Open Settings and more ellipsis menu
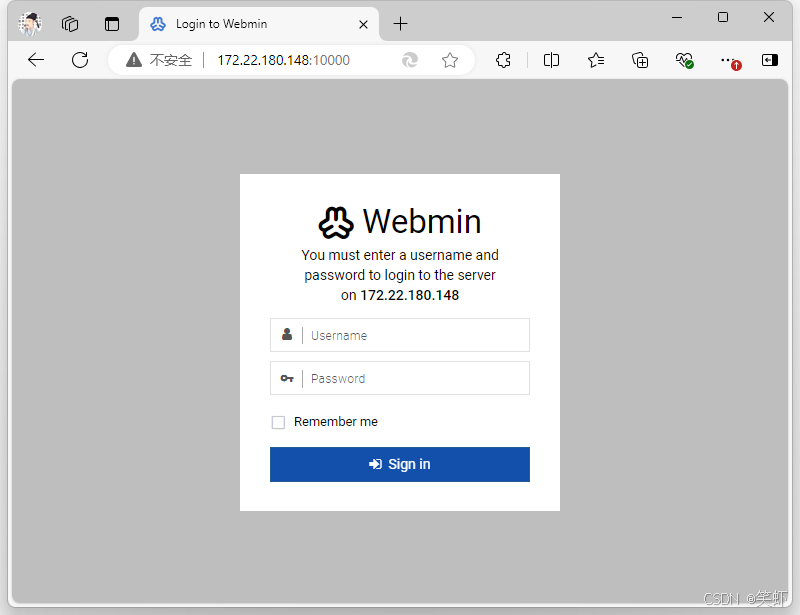 point(729,60)
